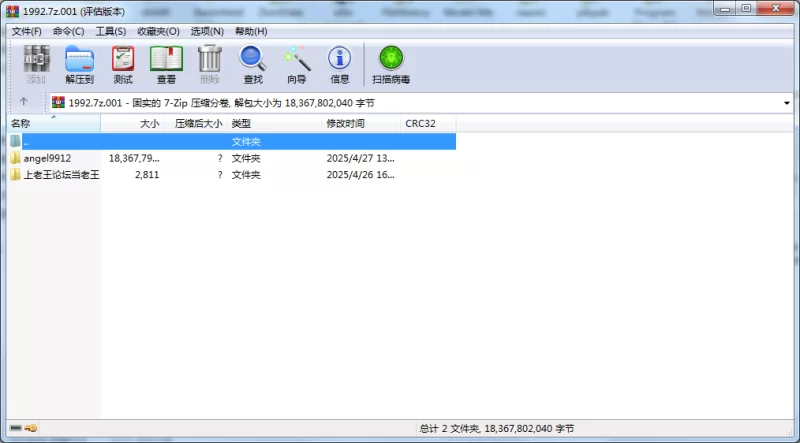Click the WinRAR icon in title bar
The width and height of the screenshot is (800, 443).
pyautogui.click(x=12, y=11)
